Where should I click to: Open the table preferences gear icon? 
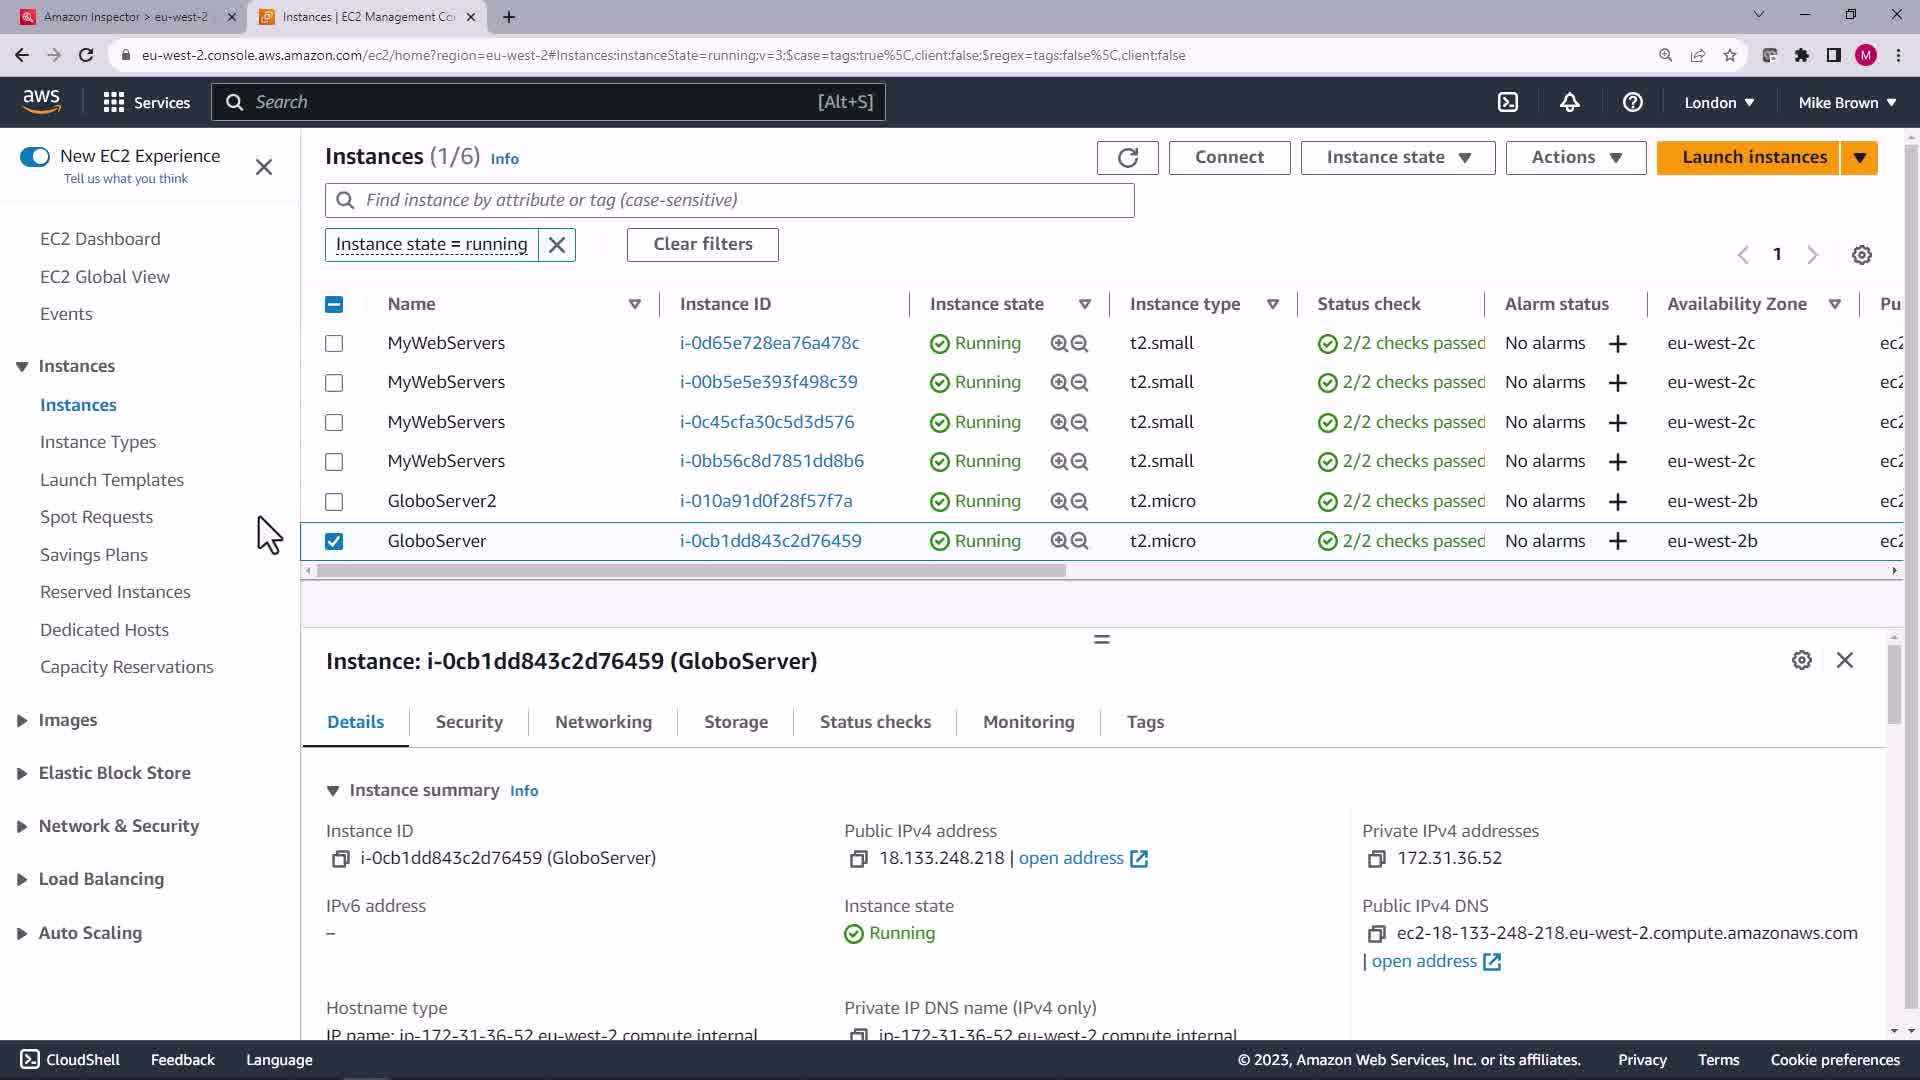[1861, 255]
